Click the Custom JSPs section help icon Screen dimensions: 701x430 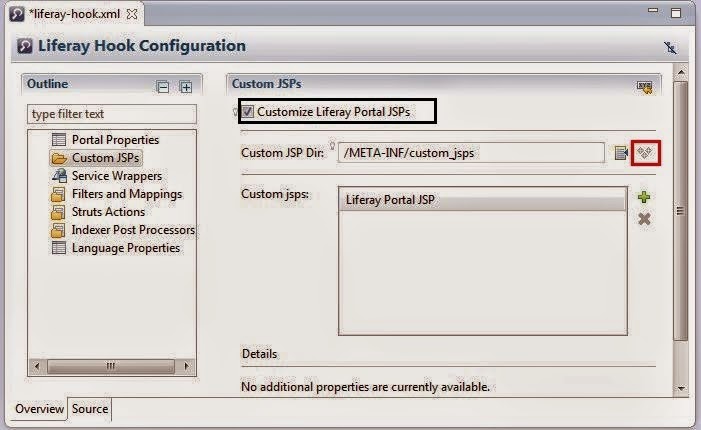644,86
